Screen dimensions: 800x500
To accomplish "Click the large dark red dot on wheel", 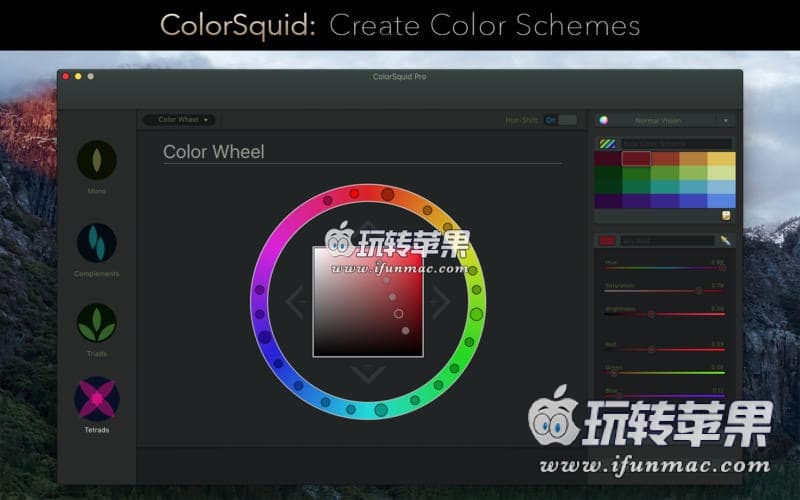I will (x=388, y=194).
